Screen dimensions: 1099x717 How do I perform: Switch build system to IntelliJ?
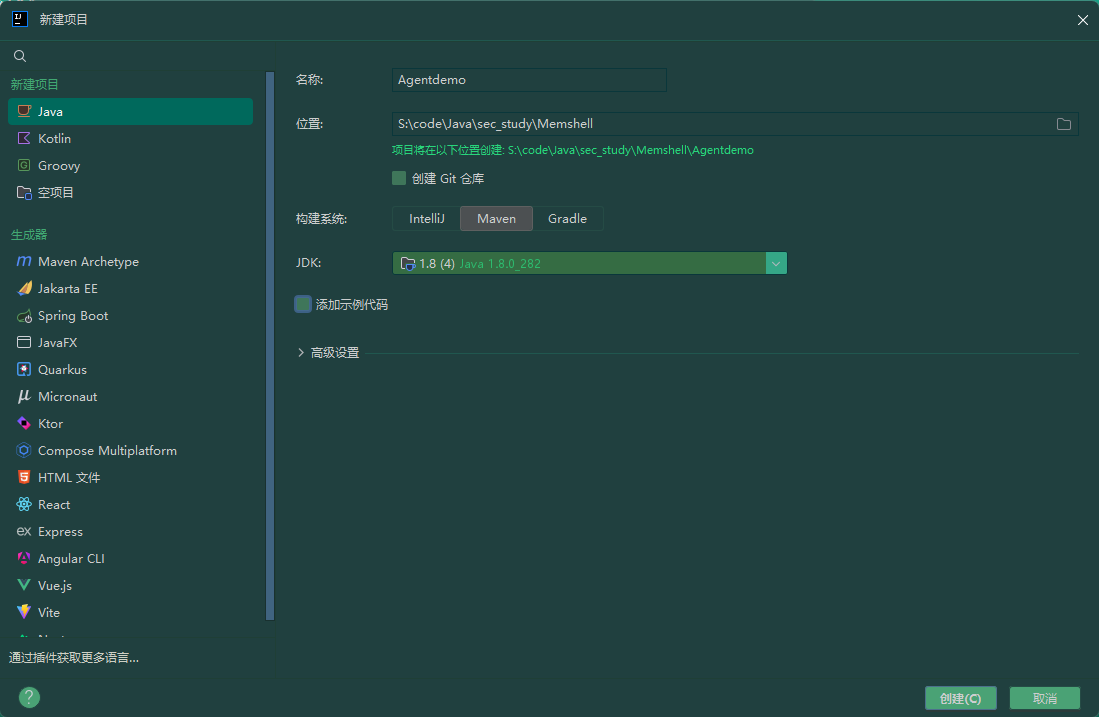pyautogui.click(x=426, y=219)
